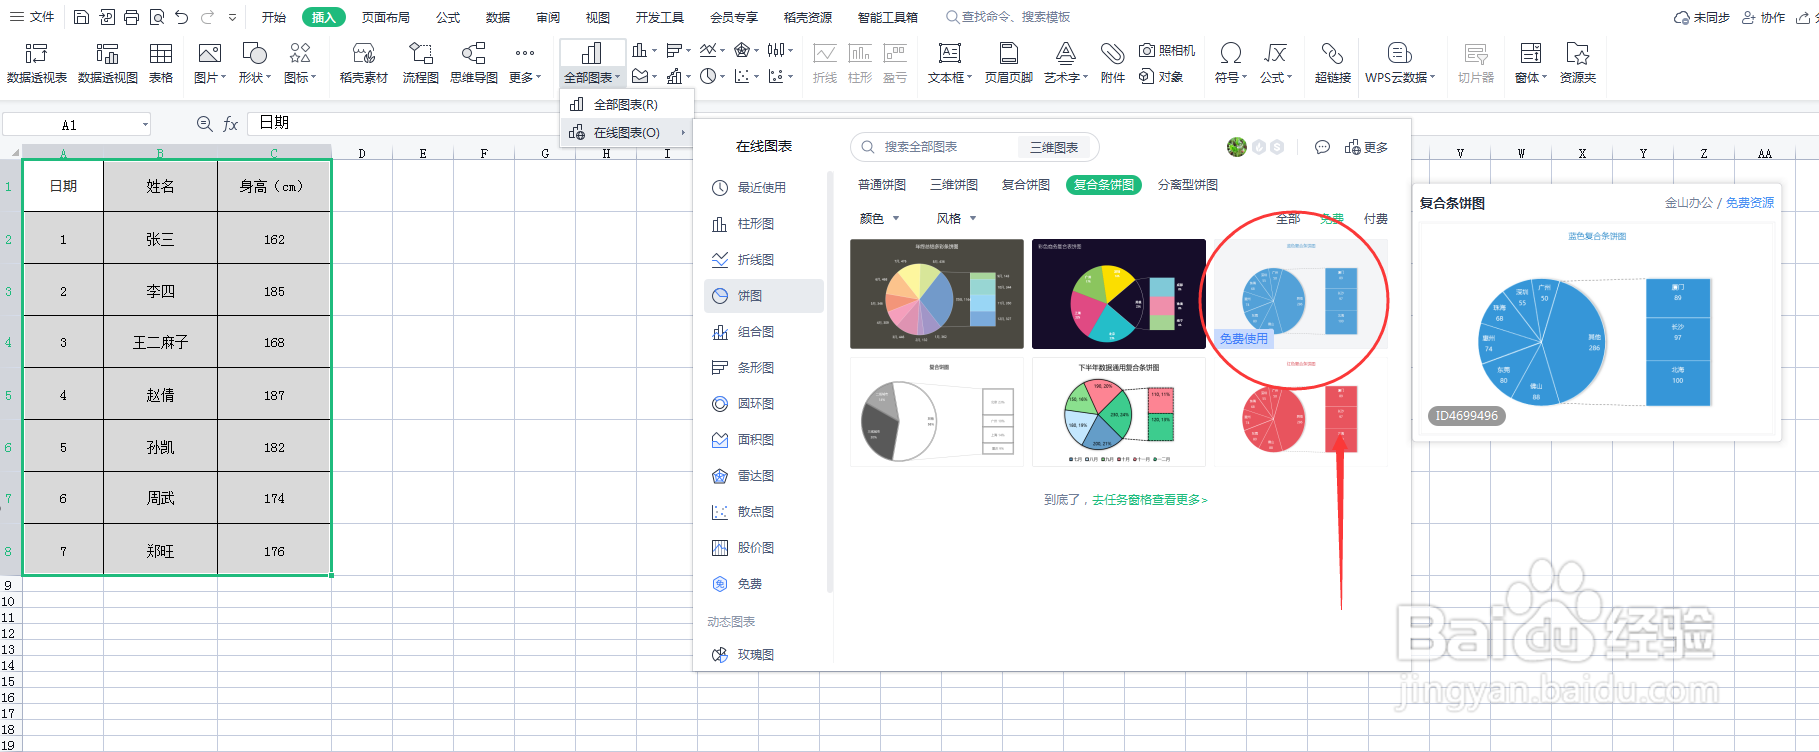Open the 艺术字 word art dropdown
This screenshot has width=1819, height=752.
1067,77
